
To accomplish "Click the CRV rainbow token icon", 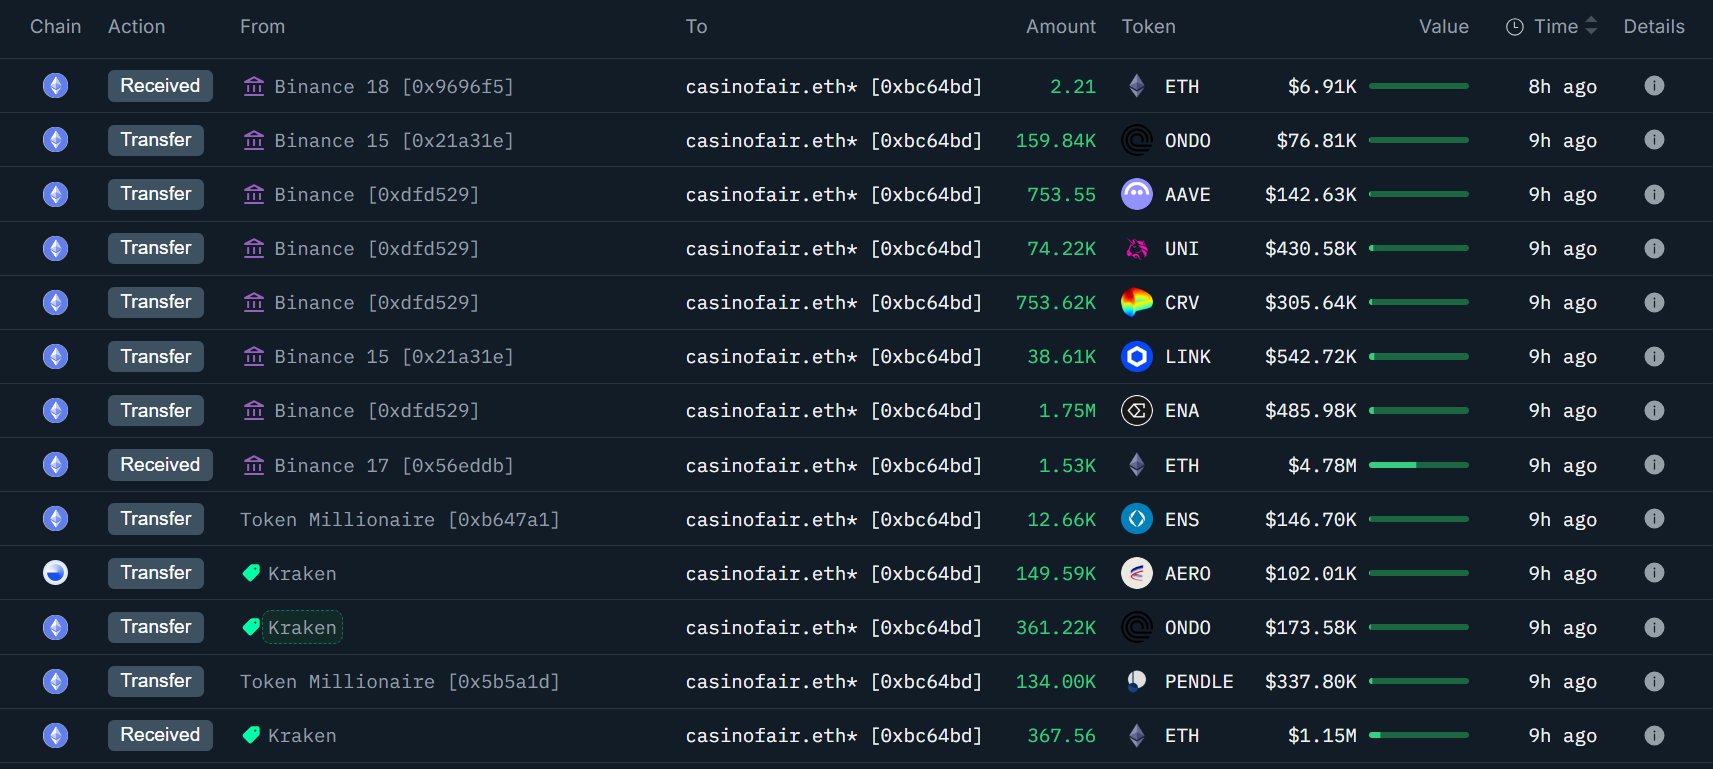I will [1136, 302].
